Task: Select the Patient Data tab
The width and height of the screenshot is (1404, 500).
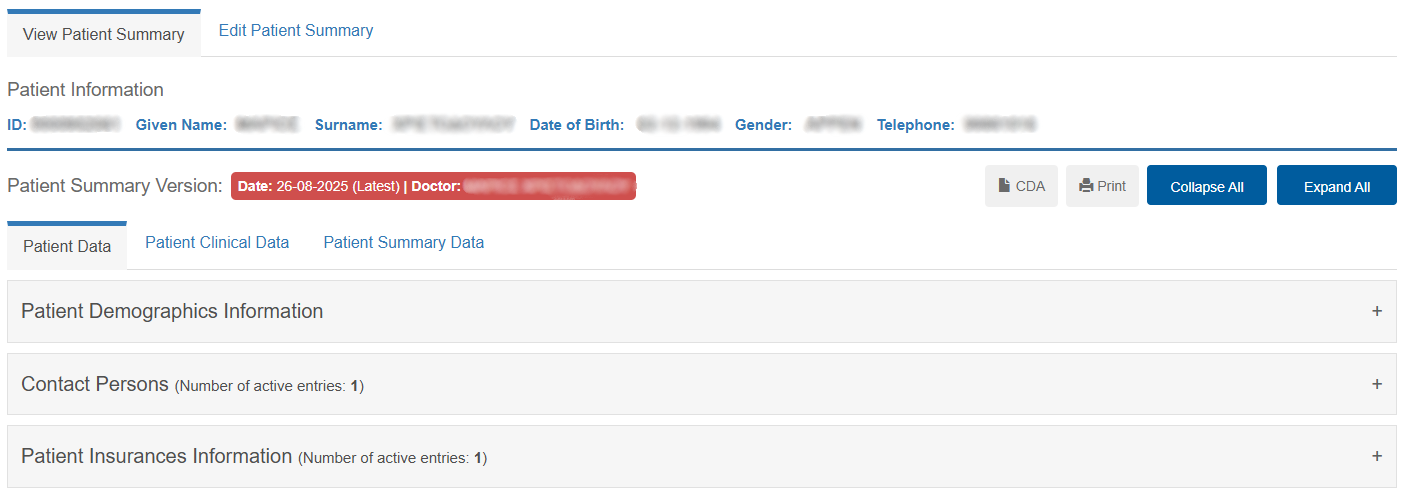Action: [x=67, y=246]
